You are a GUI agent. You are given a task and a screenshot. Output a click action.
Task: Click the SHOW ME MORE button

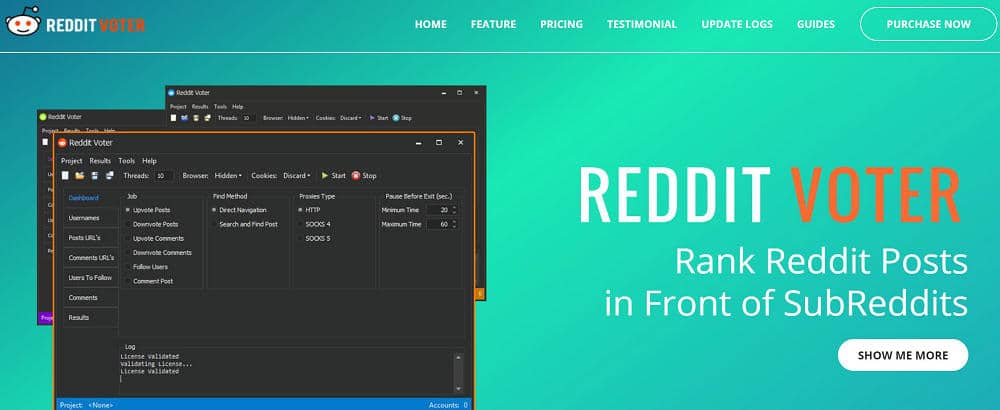(902, 355)
